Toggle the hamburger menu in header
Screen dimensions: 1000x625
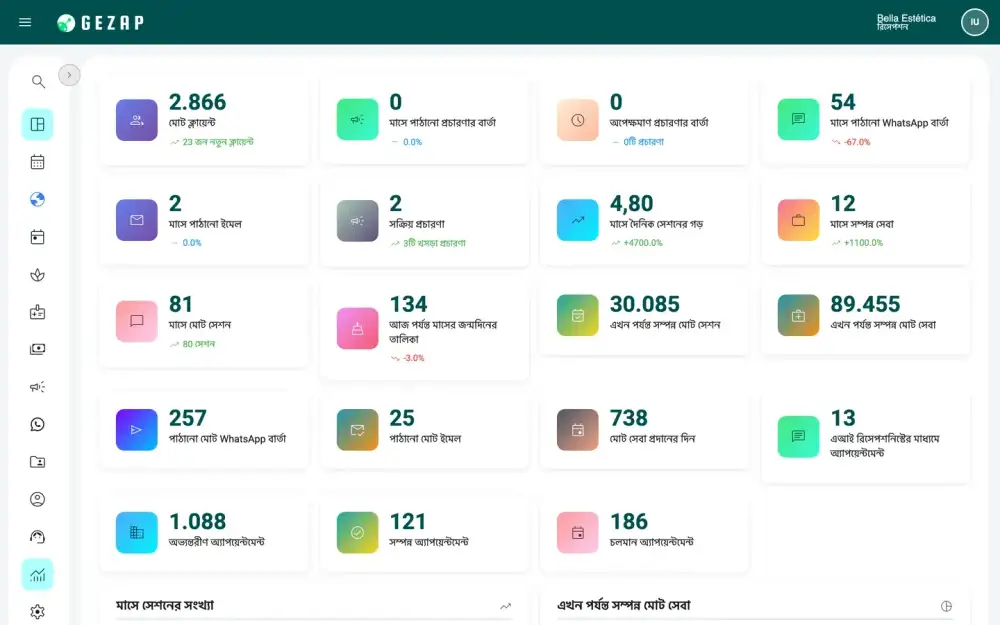25,22
